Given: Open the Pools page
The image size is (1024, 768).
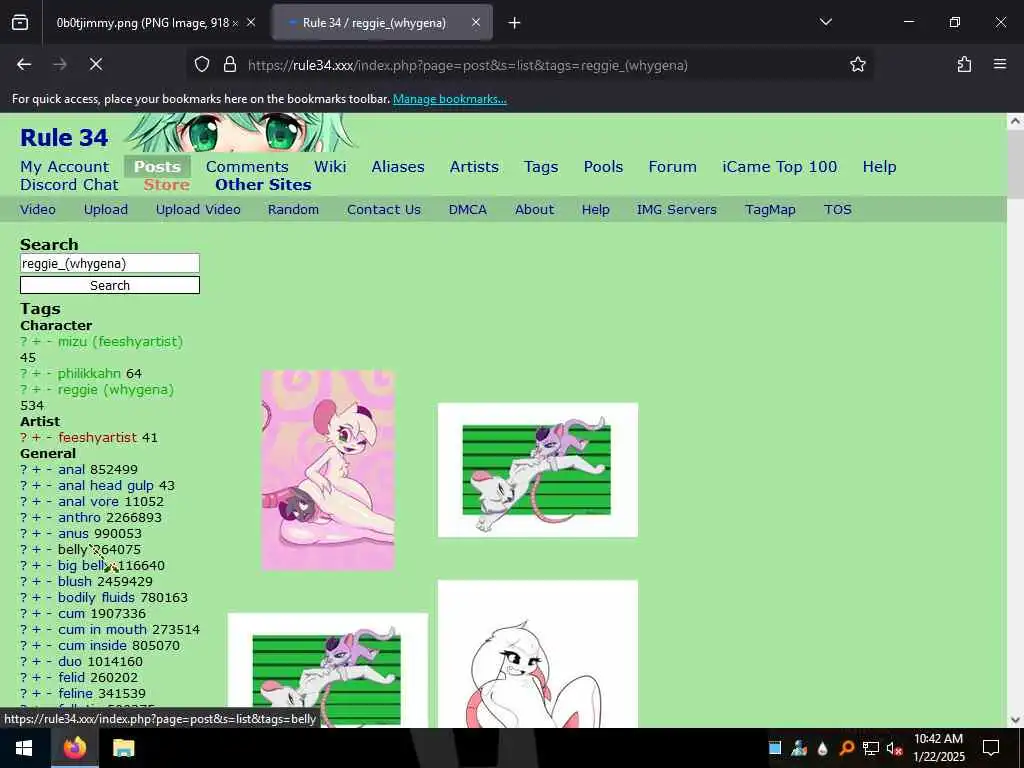Looking at the screenshot, I should [603, 167].
